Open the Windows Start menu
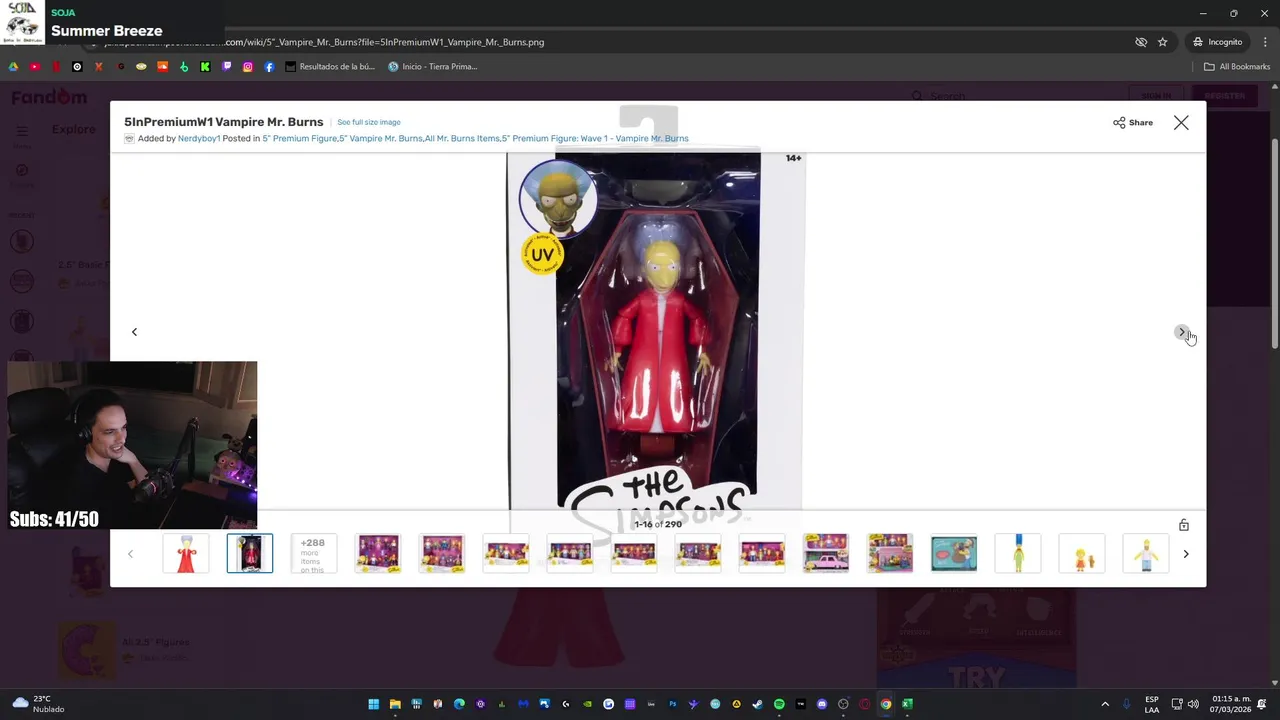The image size is (1280, 720). click(x=374, y=704)
